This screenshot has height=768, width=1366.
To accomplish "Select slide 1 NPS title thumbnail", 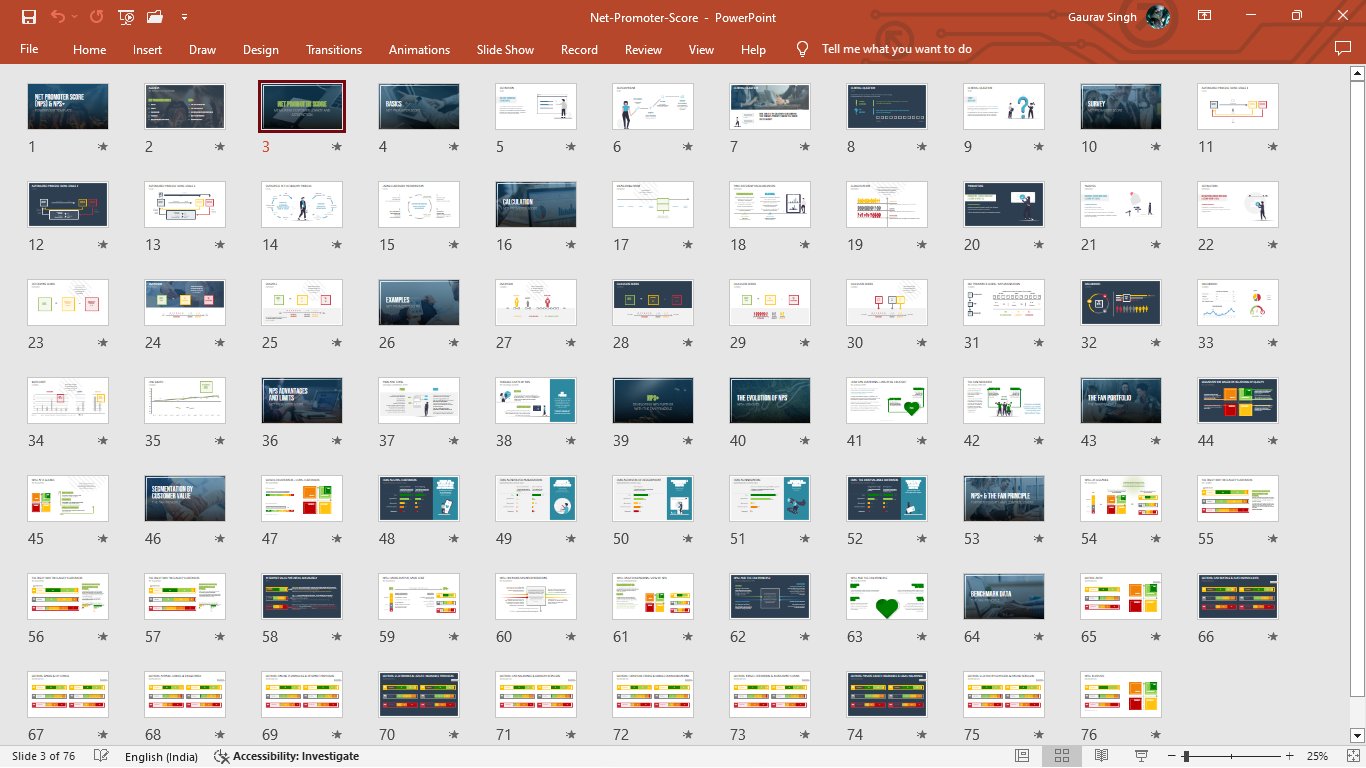I will (68, 107).
